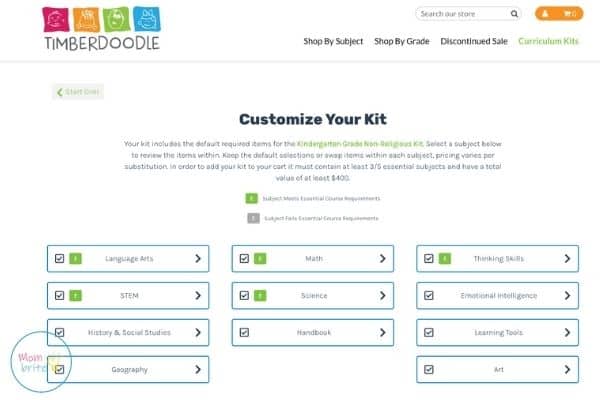Select the Math subject label
Screen dimensions: 600x400
click(314, 259)
